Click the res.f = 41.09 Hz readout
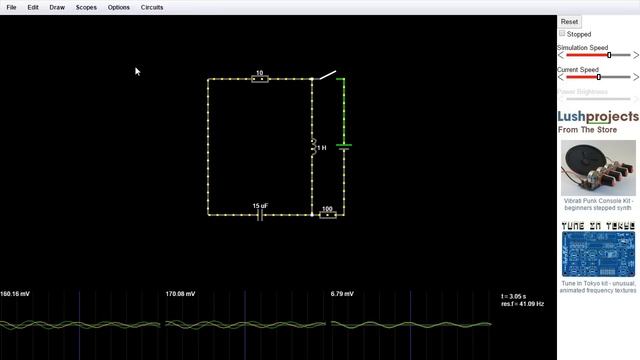The image size is (640, 360). click(522, 304)
